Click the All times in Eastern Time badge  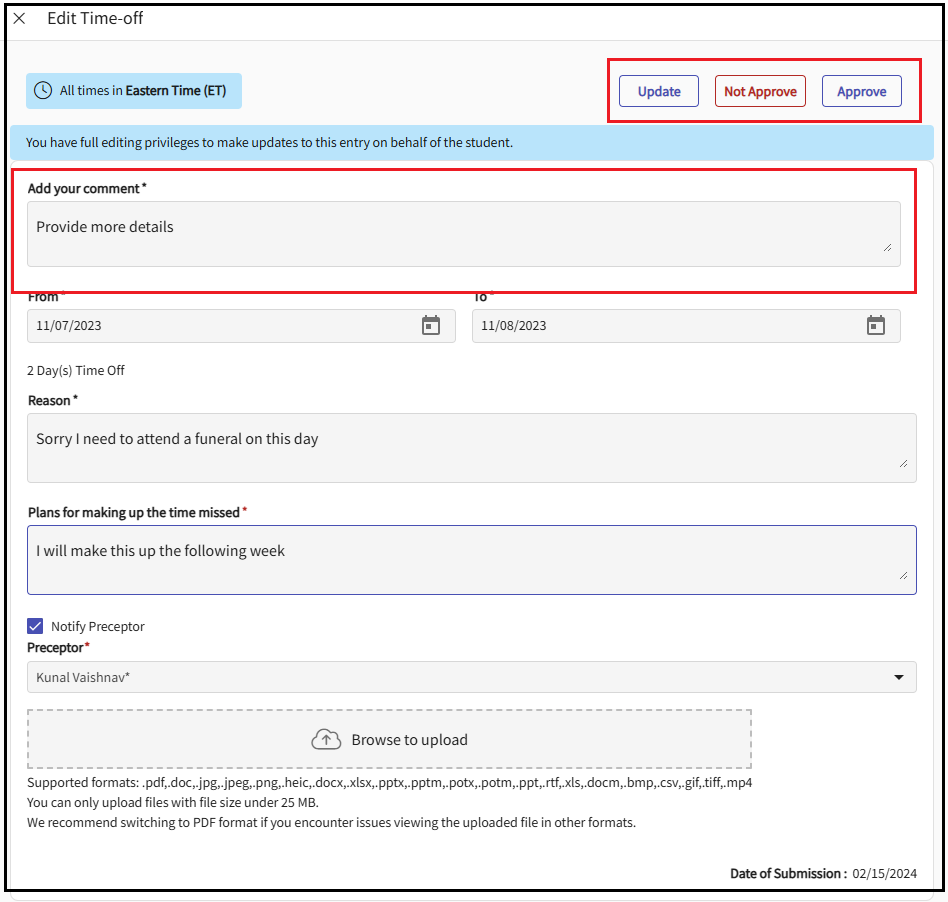(134, 91)
